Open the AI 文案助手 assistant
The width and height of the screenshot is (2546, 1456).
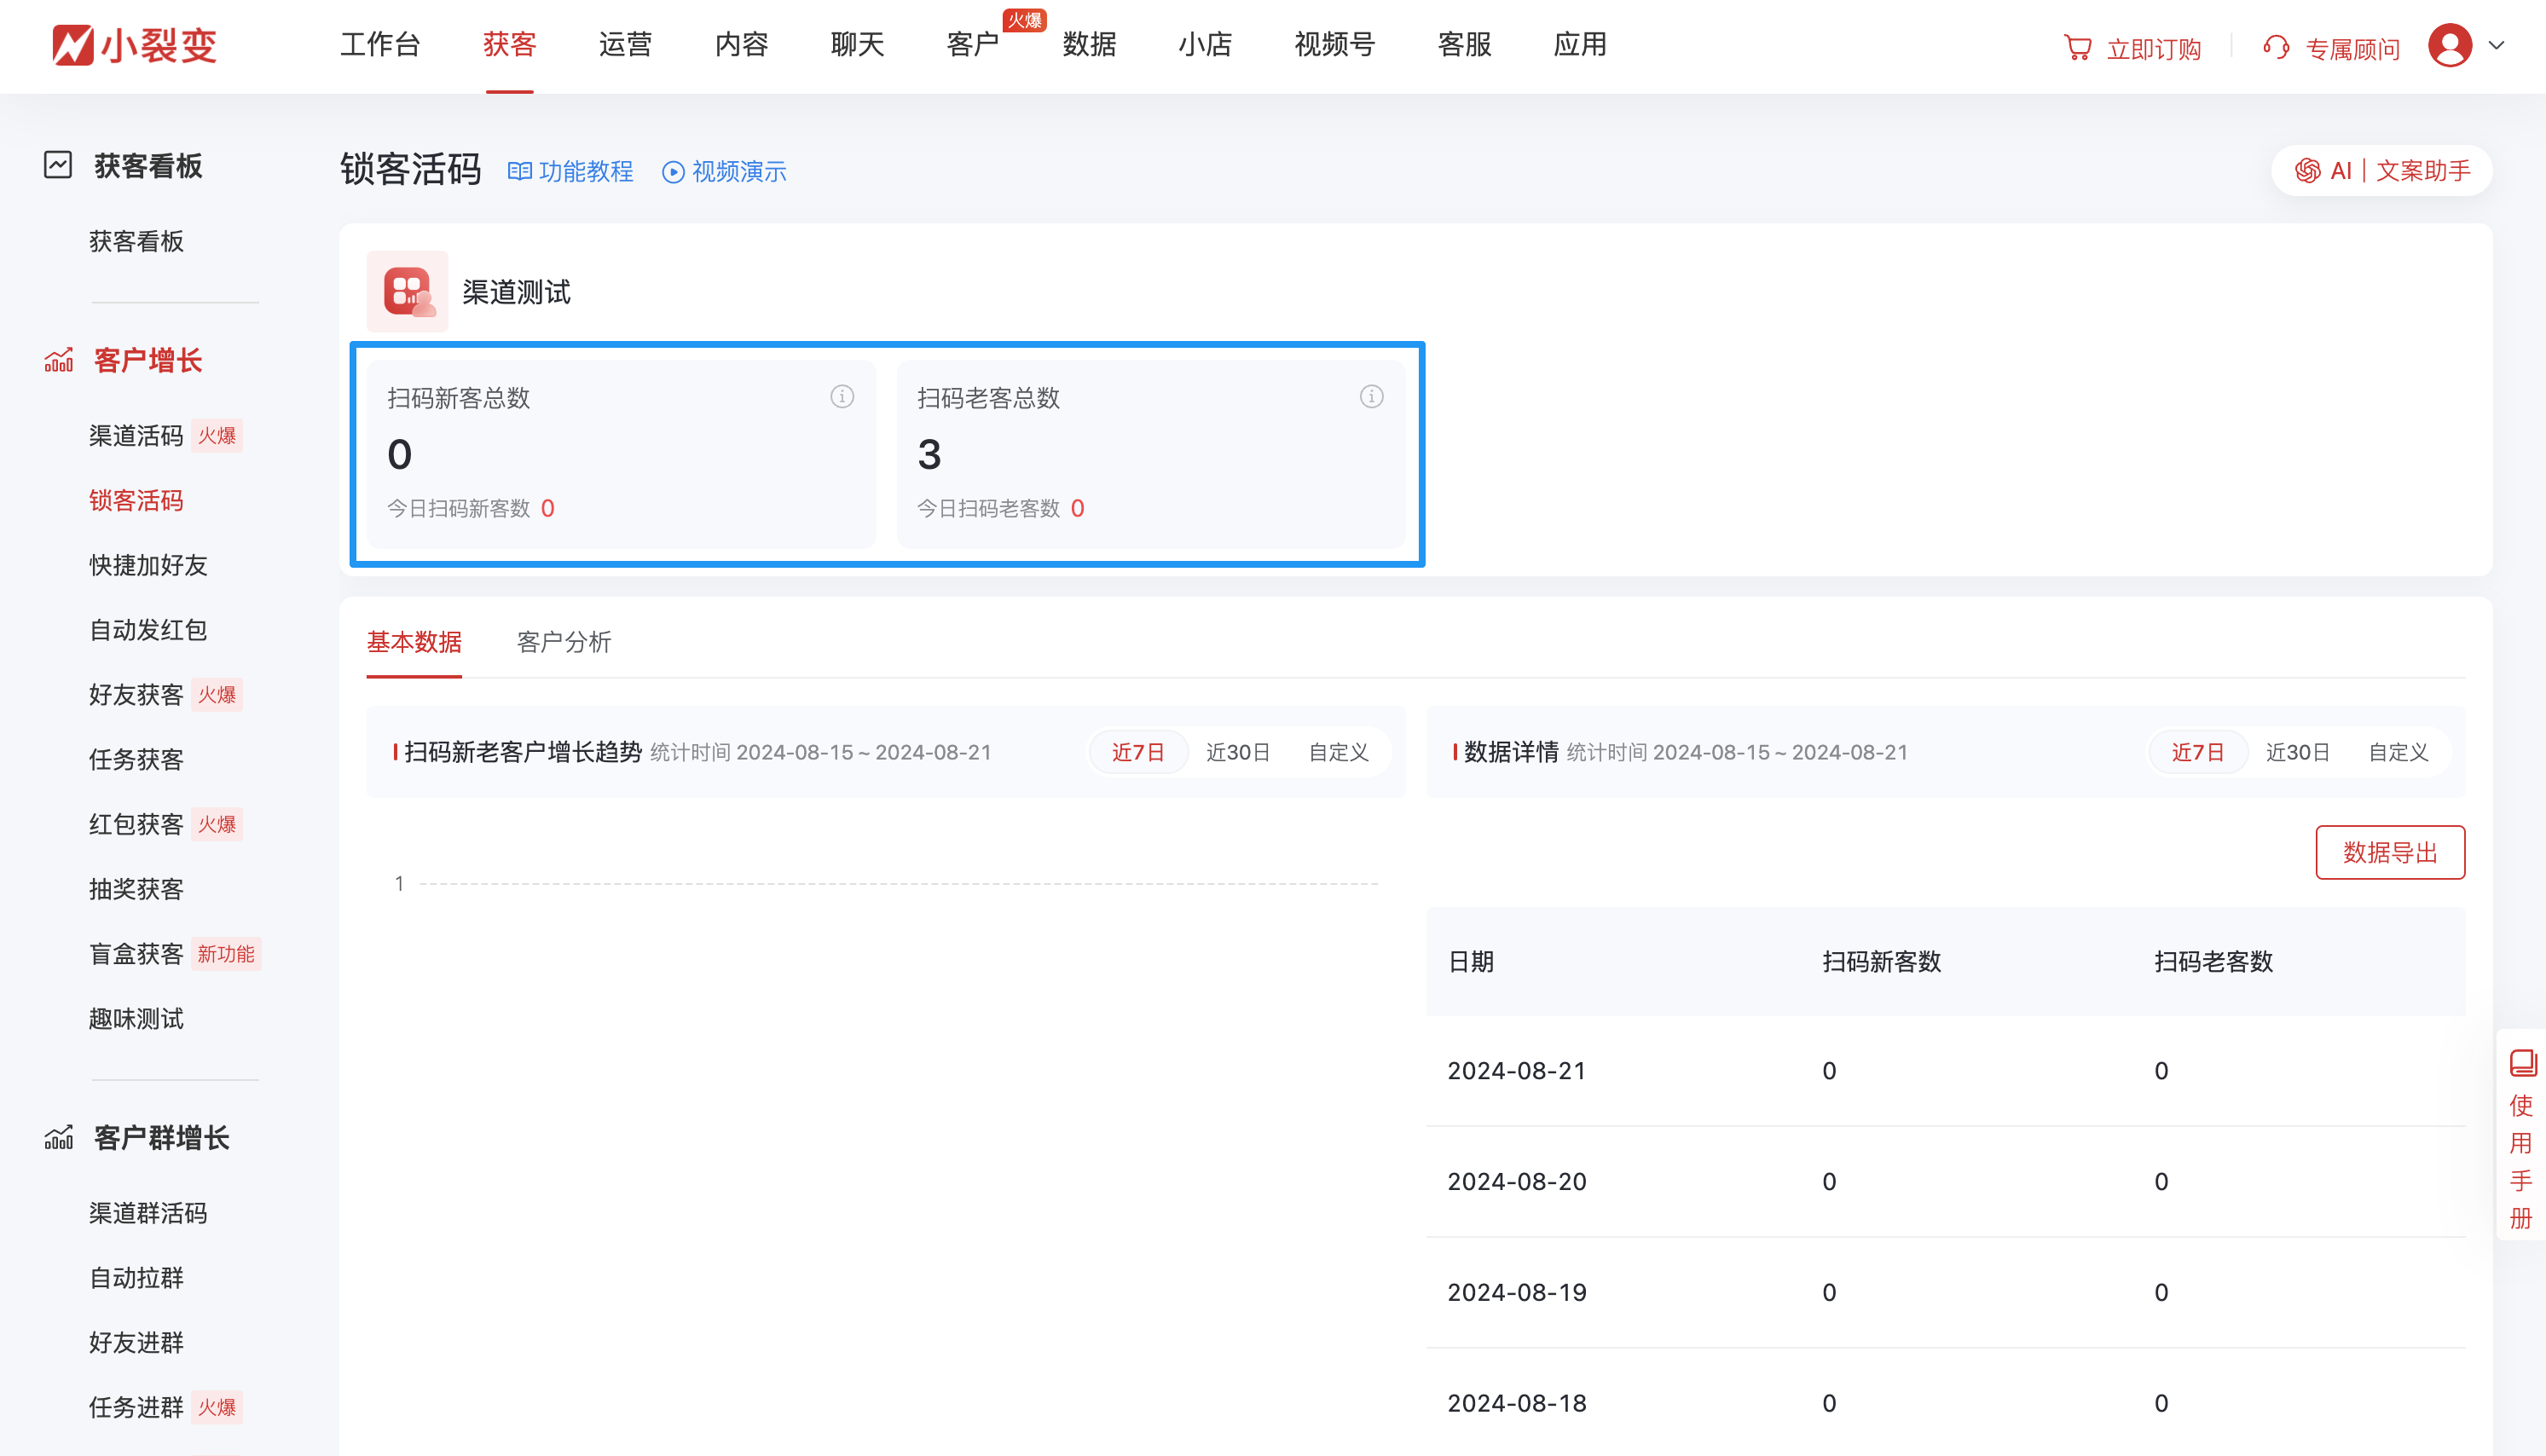(x=2381, y=170)
